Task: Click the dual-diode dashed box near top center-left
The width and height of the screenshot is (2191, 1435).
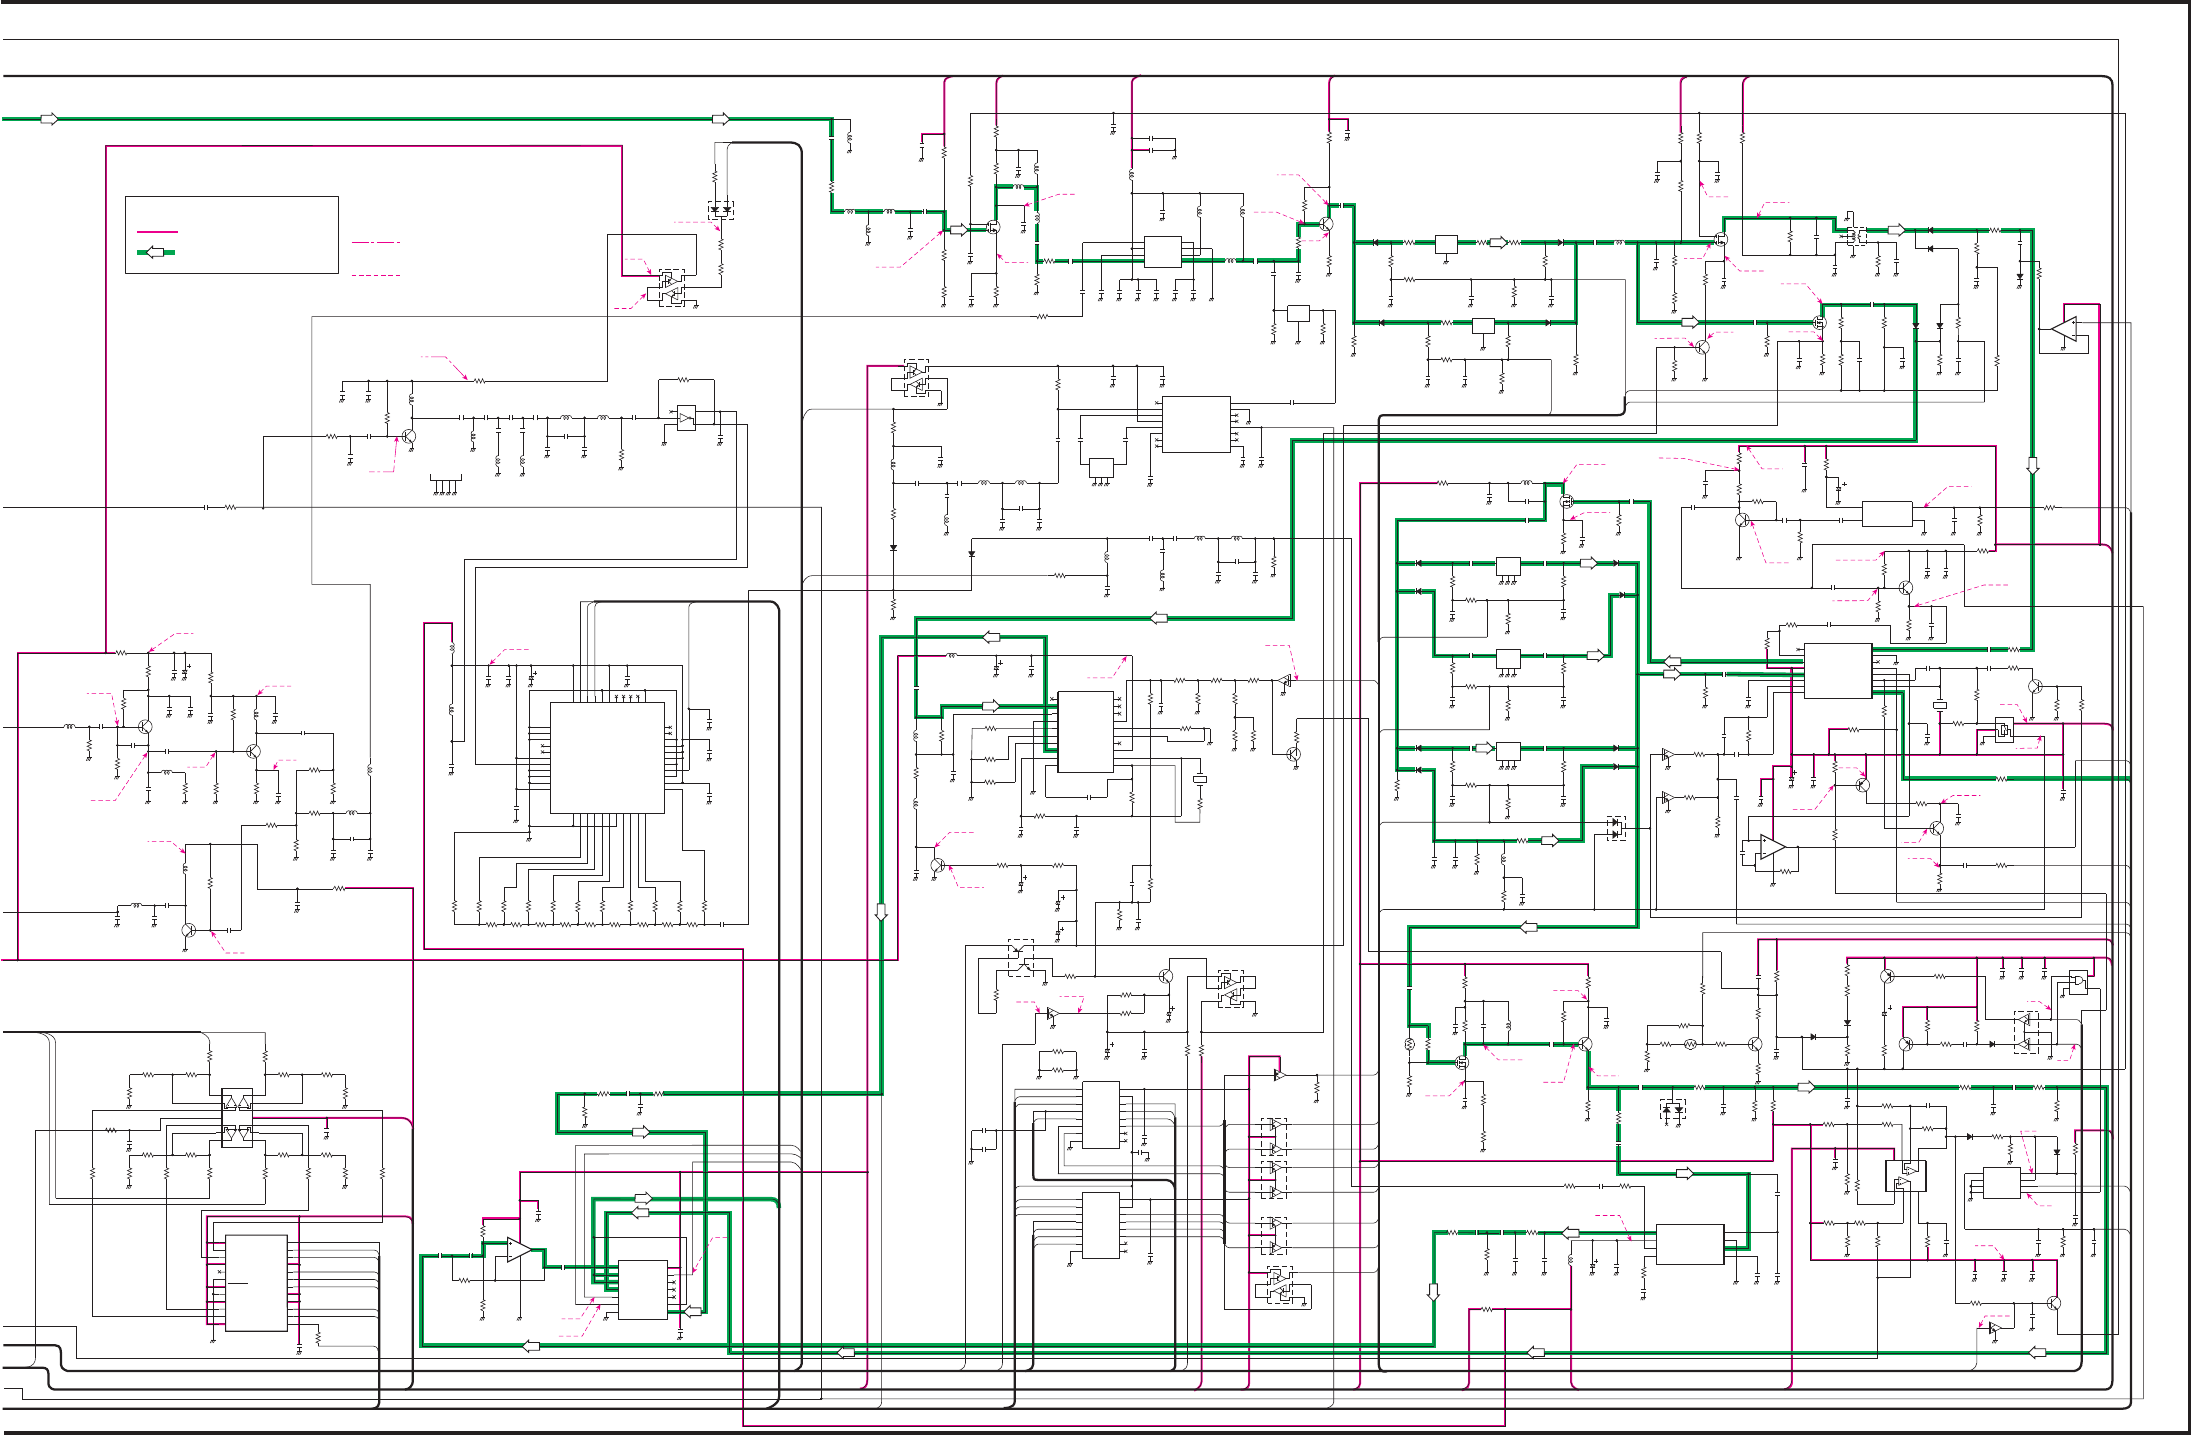Action: coord(721,210)
